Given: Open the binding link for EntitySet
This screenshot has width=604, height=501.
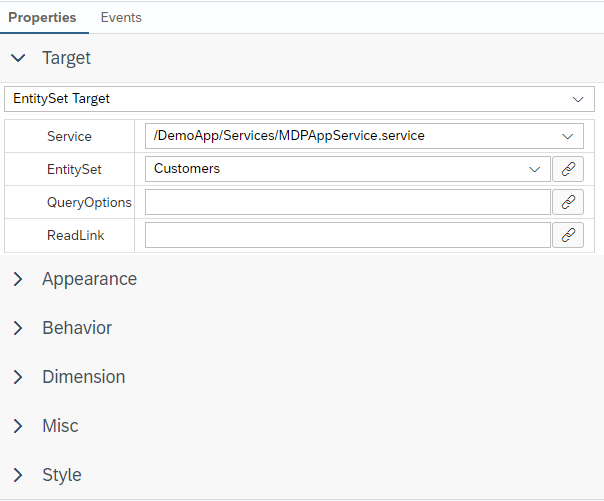Looking at the screenshot, I should click(x=568, y=169).
